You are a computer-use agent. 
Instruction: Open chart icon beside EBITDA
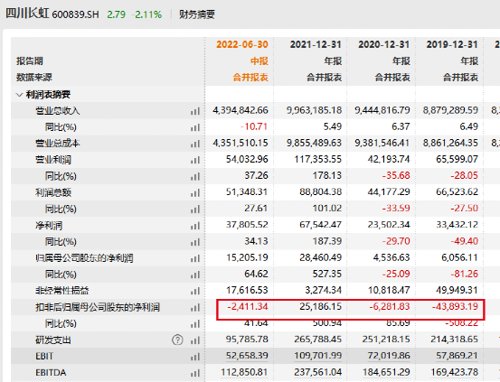click(x=195, y=373)
